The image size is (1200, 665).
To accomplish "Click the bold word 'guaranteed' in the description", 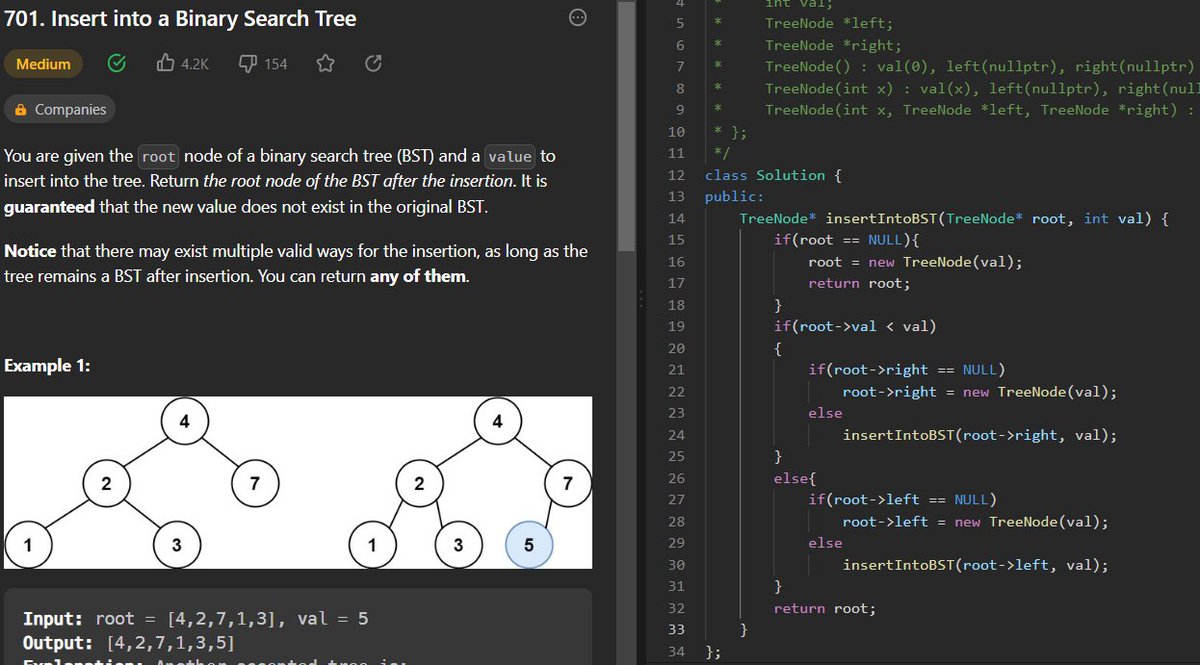I will point(50,208).
